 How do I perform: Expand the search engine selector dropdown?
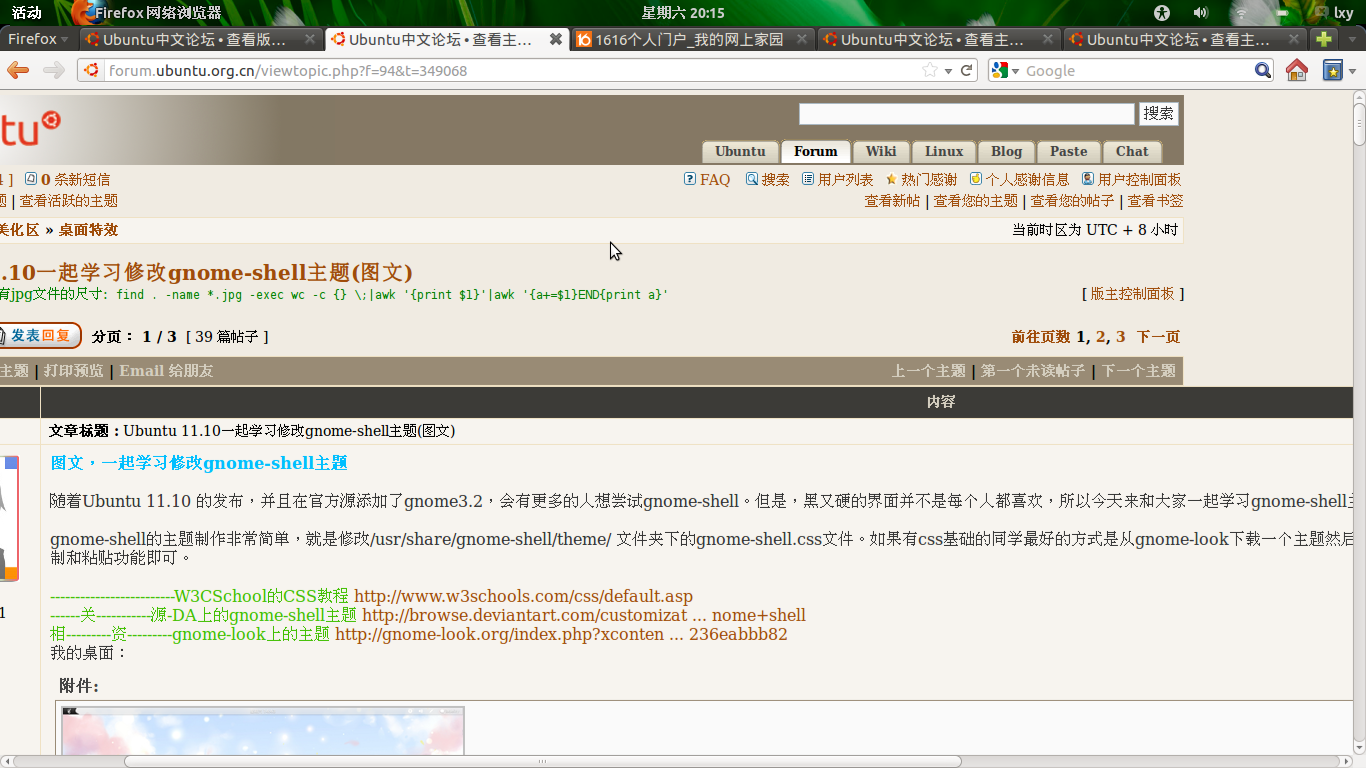click(1005, 70)
